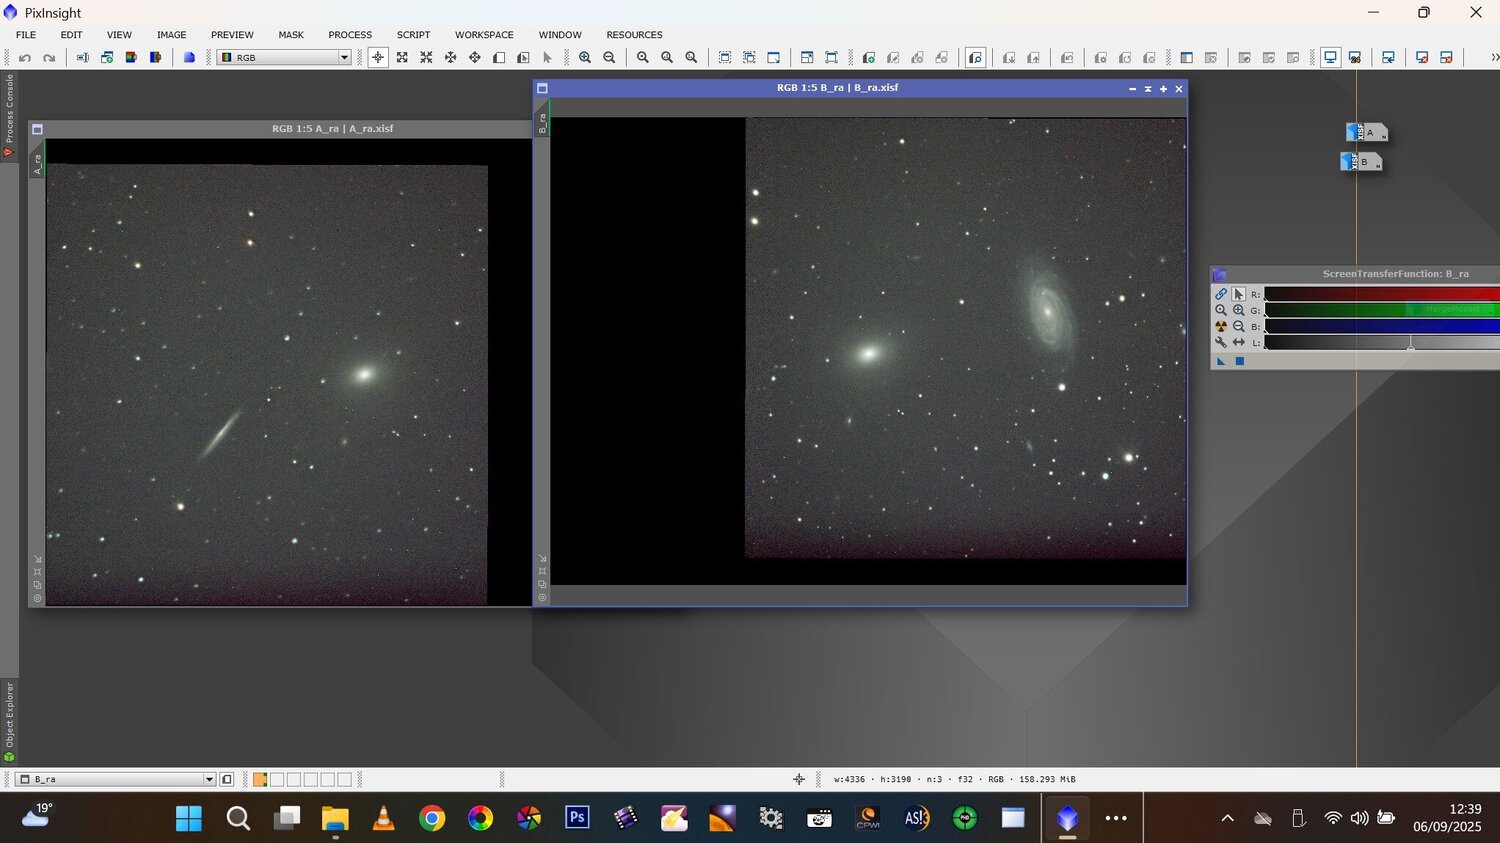Open the PROCESS menu

(x=350, y=35)
